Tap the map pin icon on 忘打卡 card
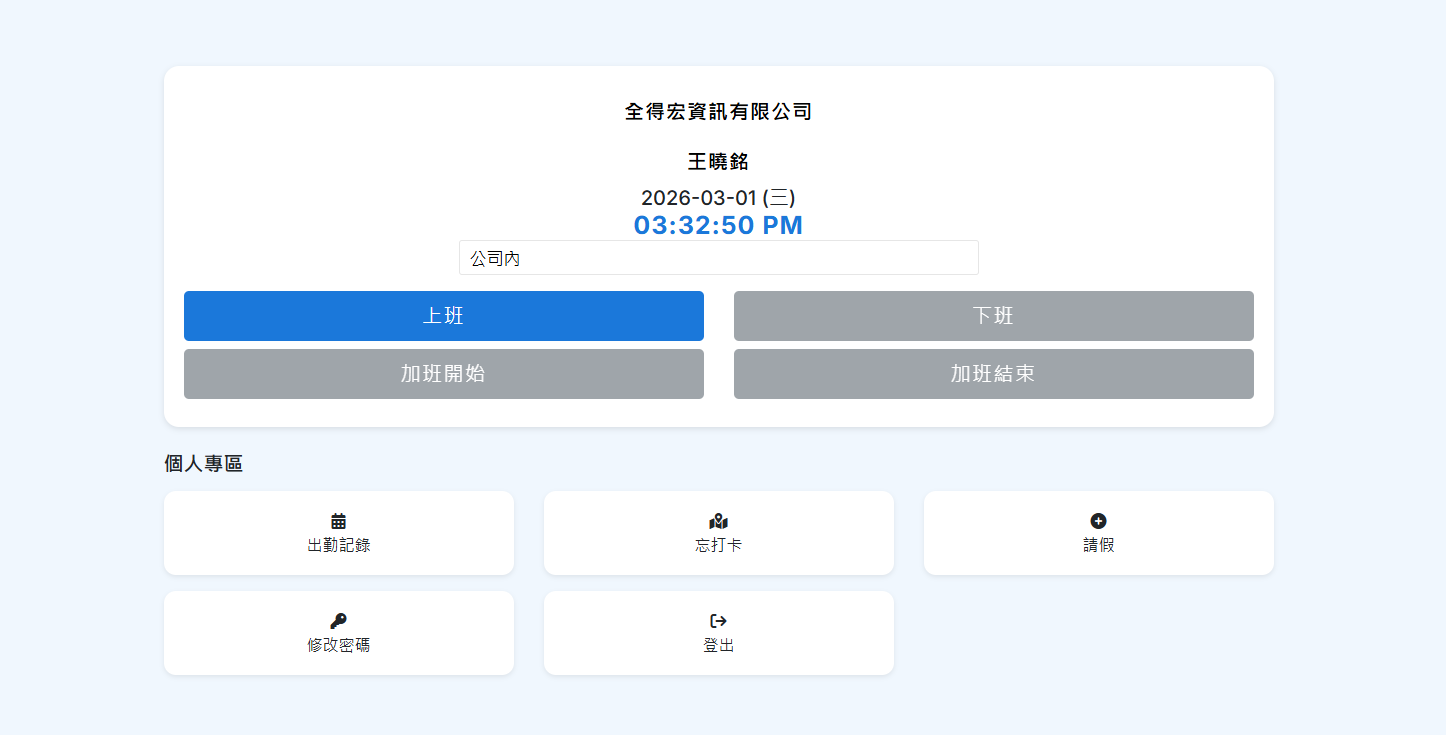The height and width of the screenshot is (735, 1446). tap(718, 520)
